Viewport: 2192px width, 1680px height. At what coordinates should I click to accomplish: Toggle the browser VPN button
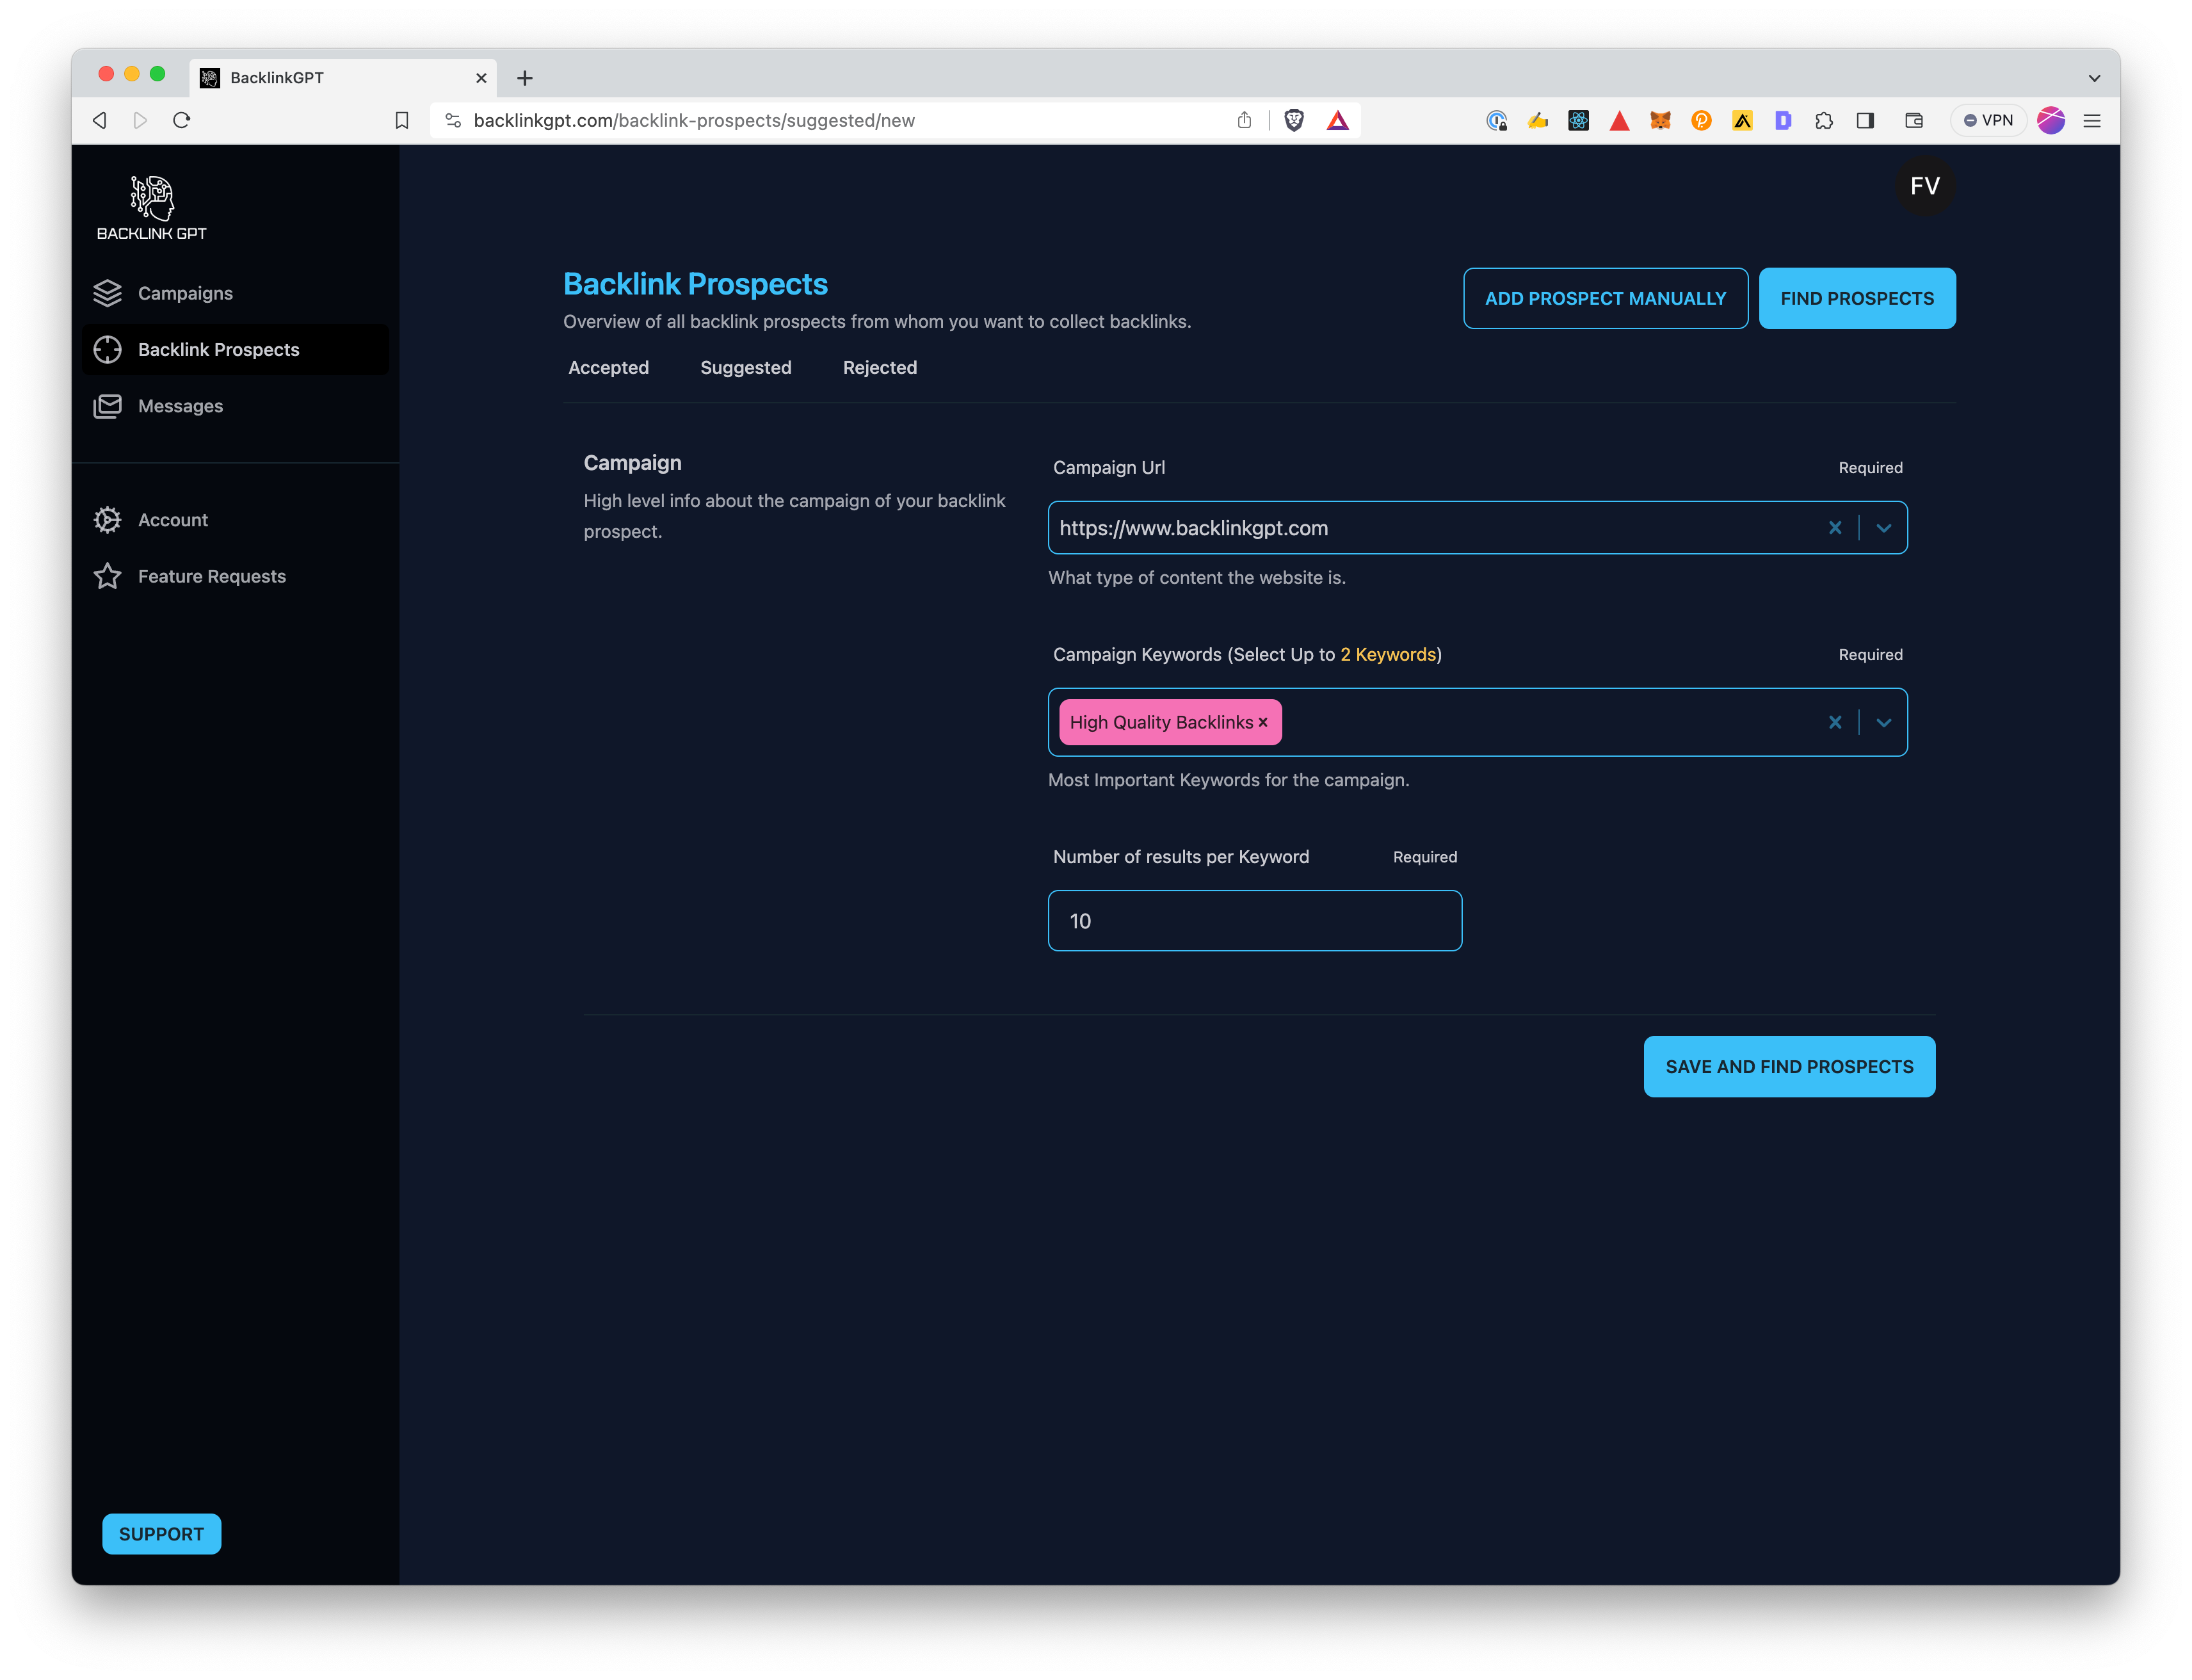coord(1988,120)
